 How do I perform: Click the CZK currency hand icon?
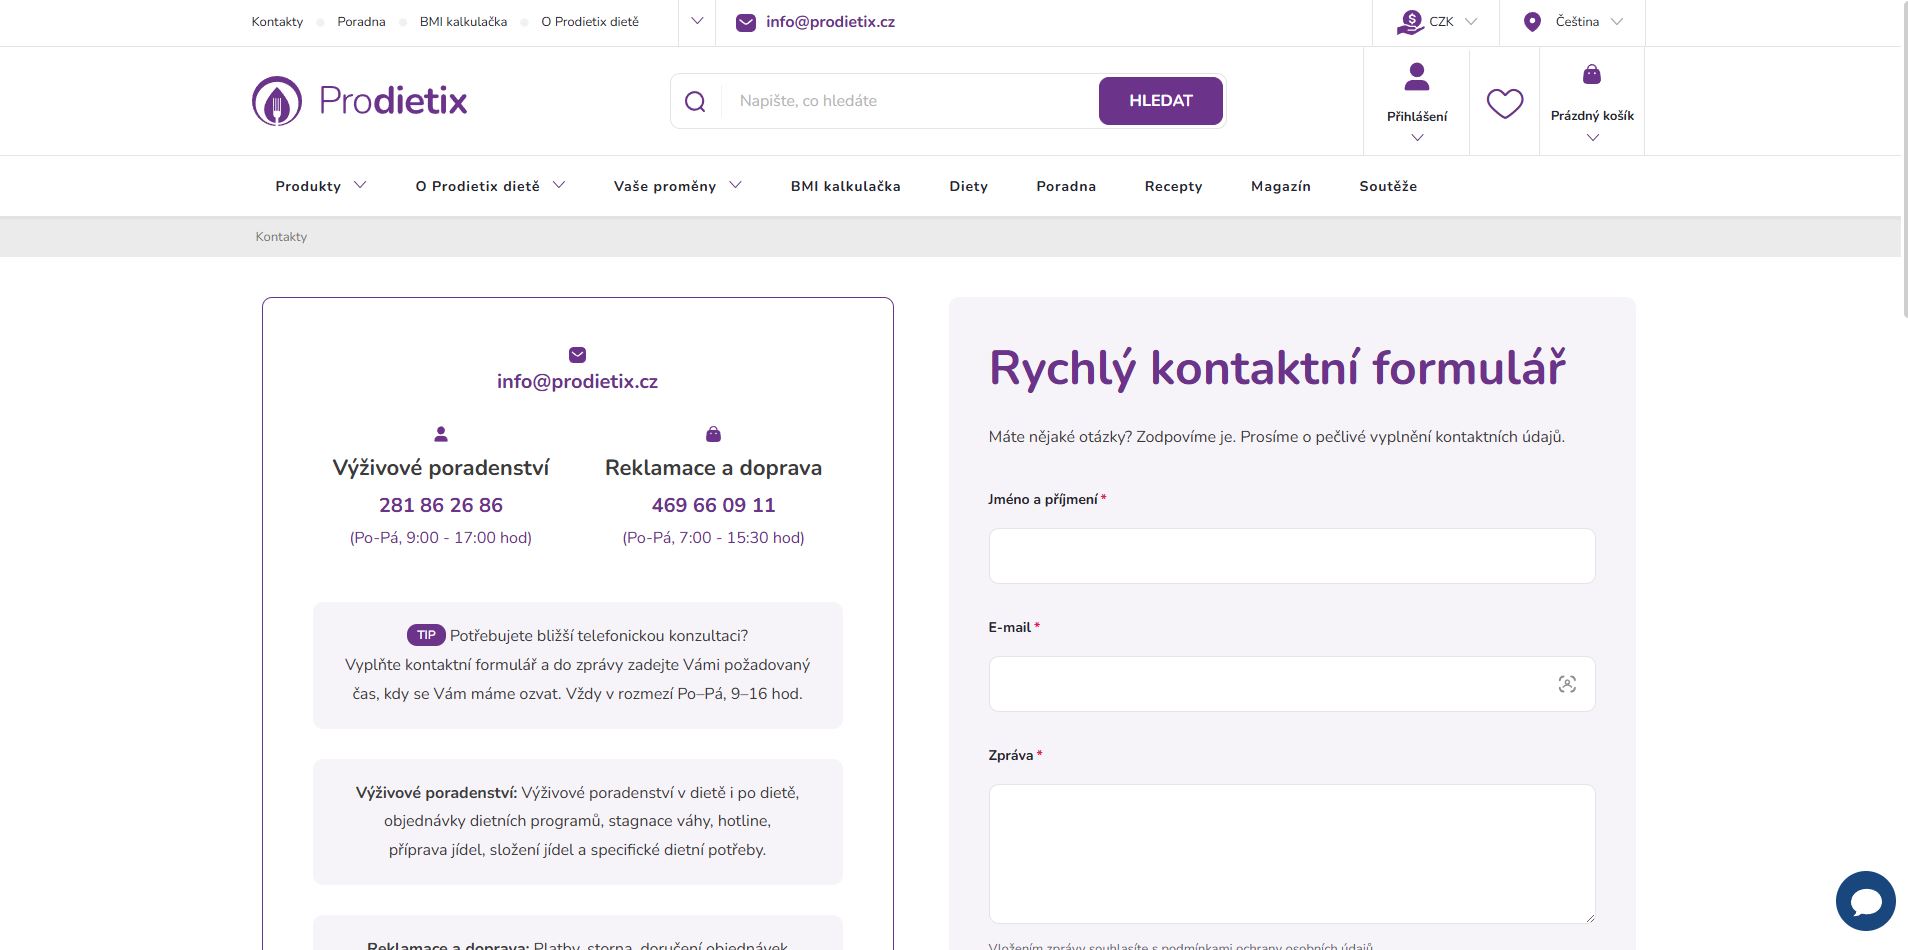1410,21
